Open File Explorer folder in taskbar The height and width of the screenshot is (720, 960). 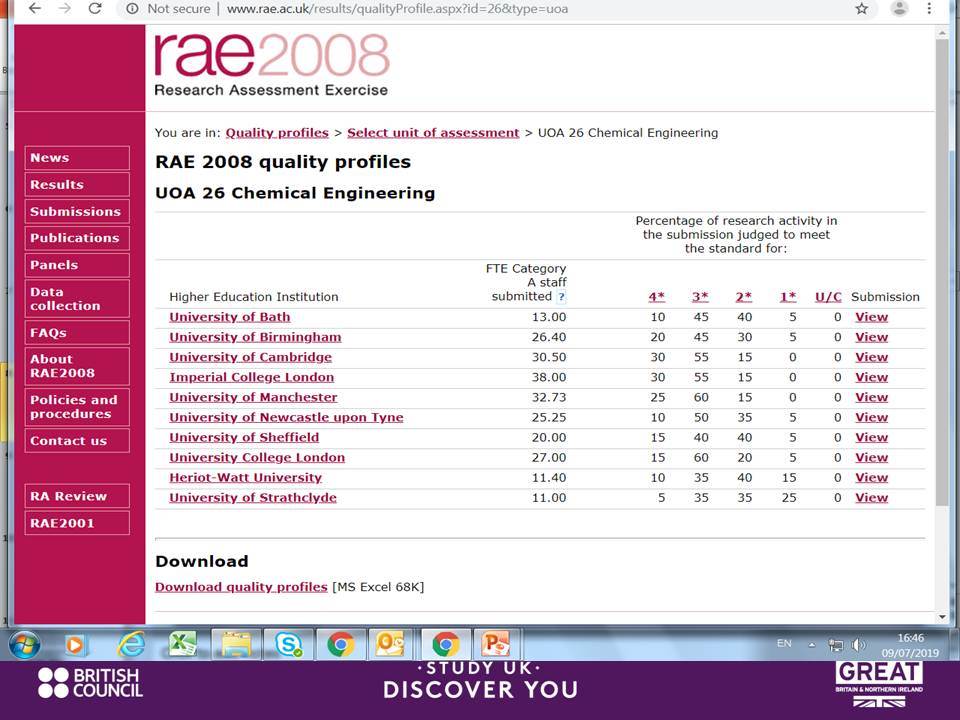[x=236, y=645]
